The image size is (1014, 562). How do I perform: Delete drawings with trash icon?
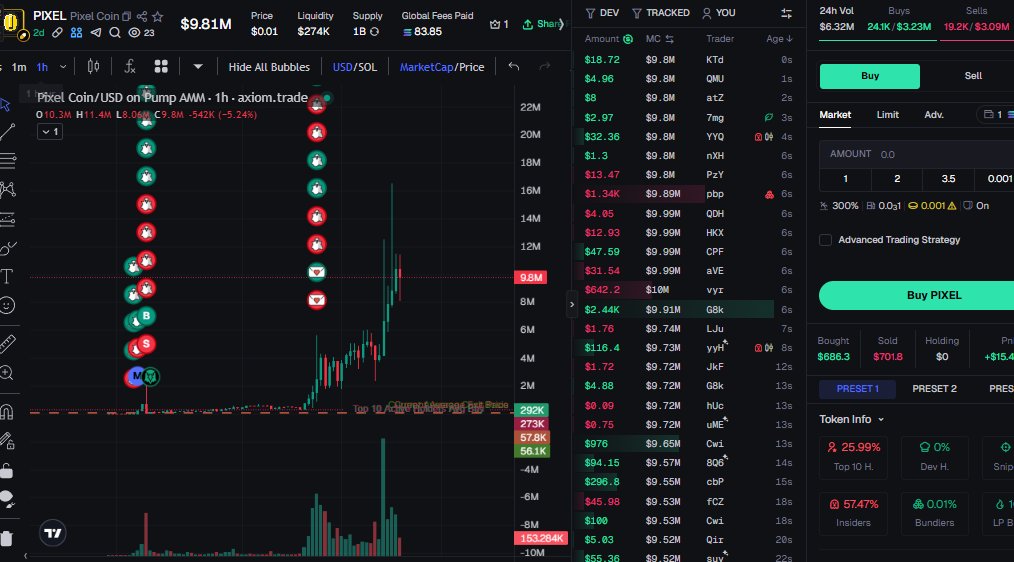[x=7, y=538]
